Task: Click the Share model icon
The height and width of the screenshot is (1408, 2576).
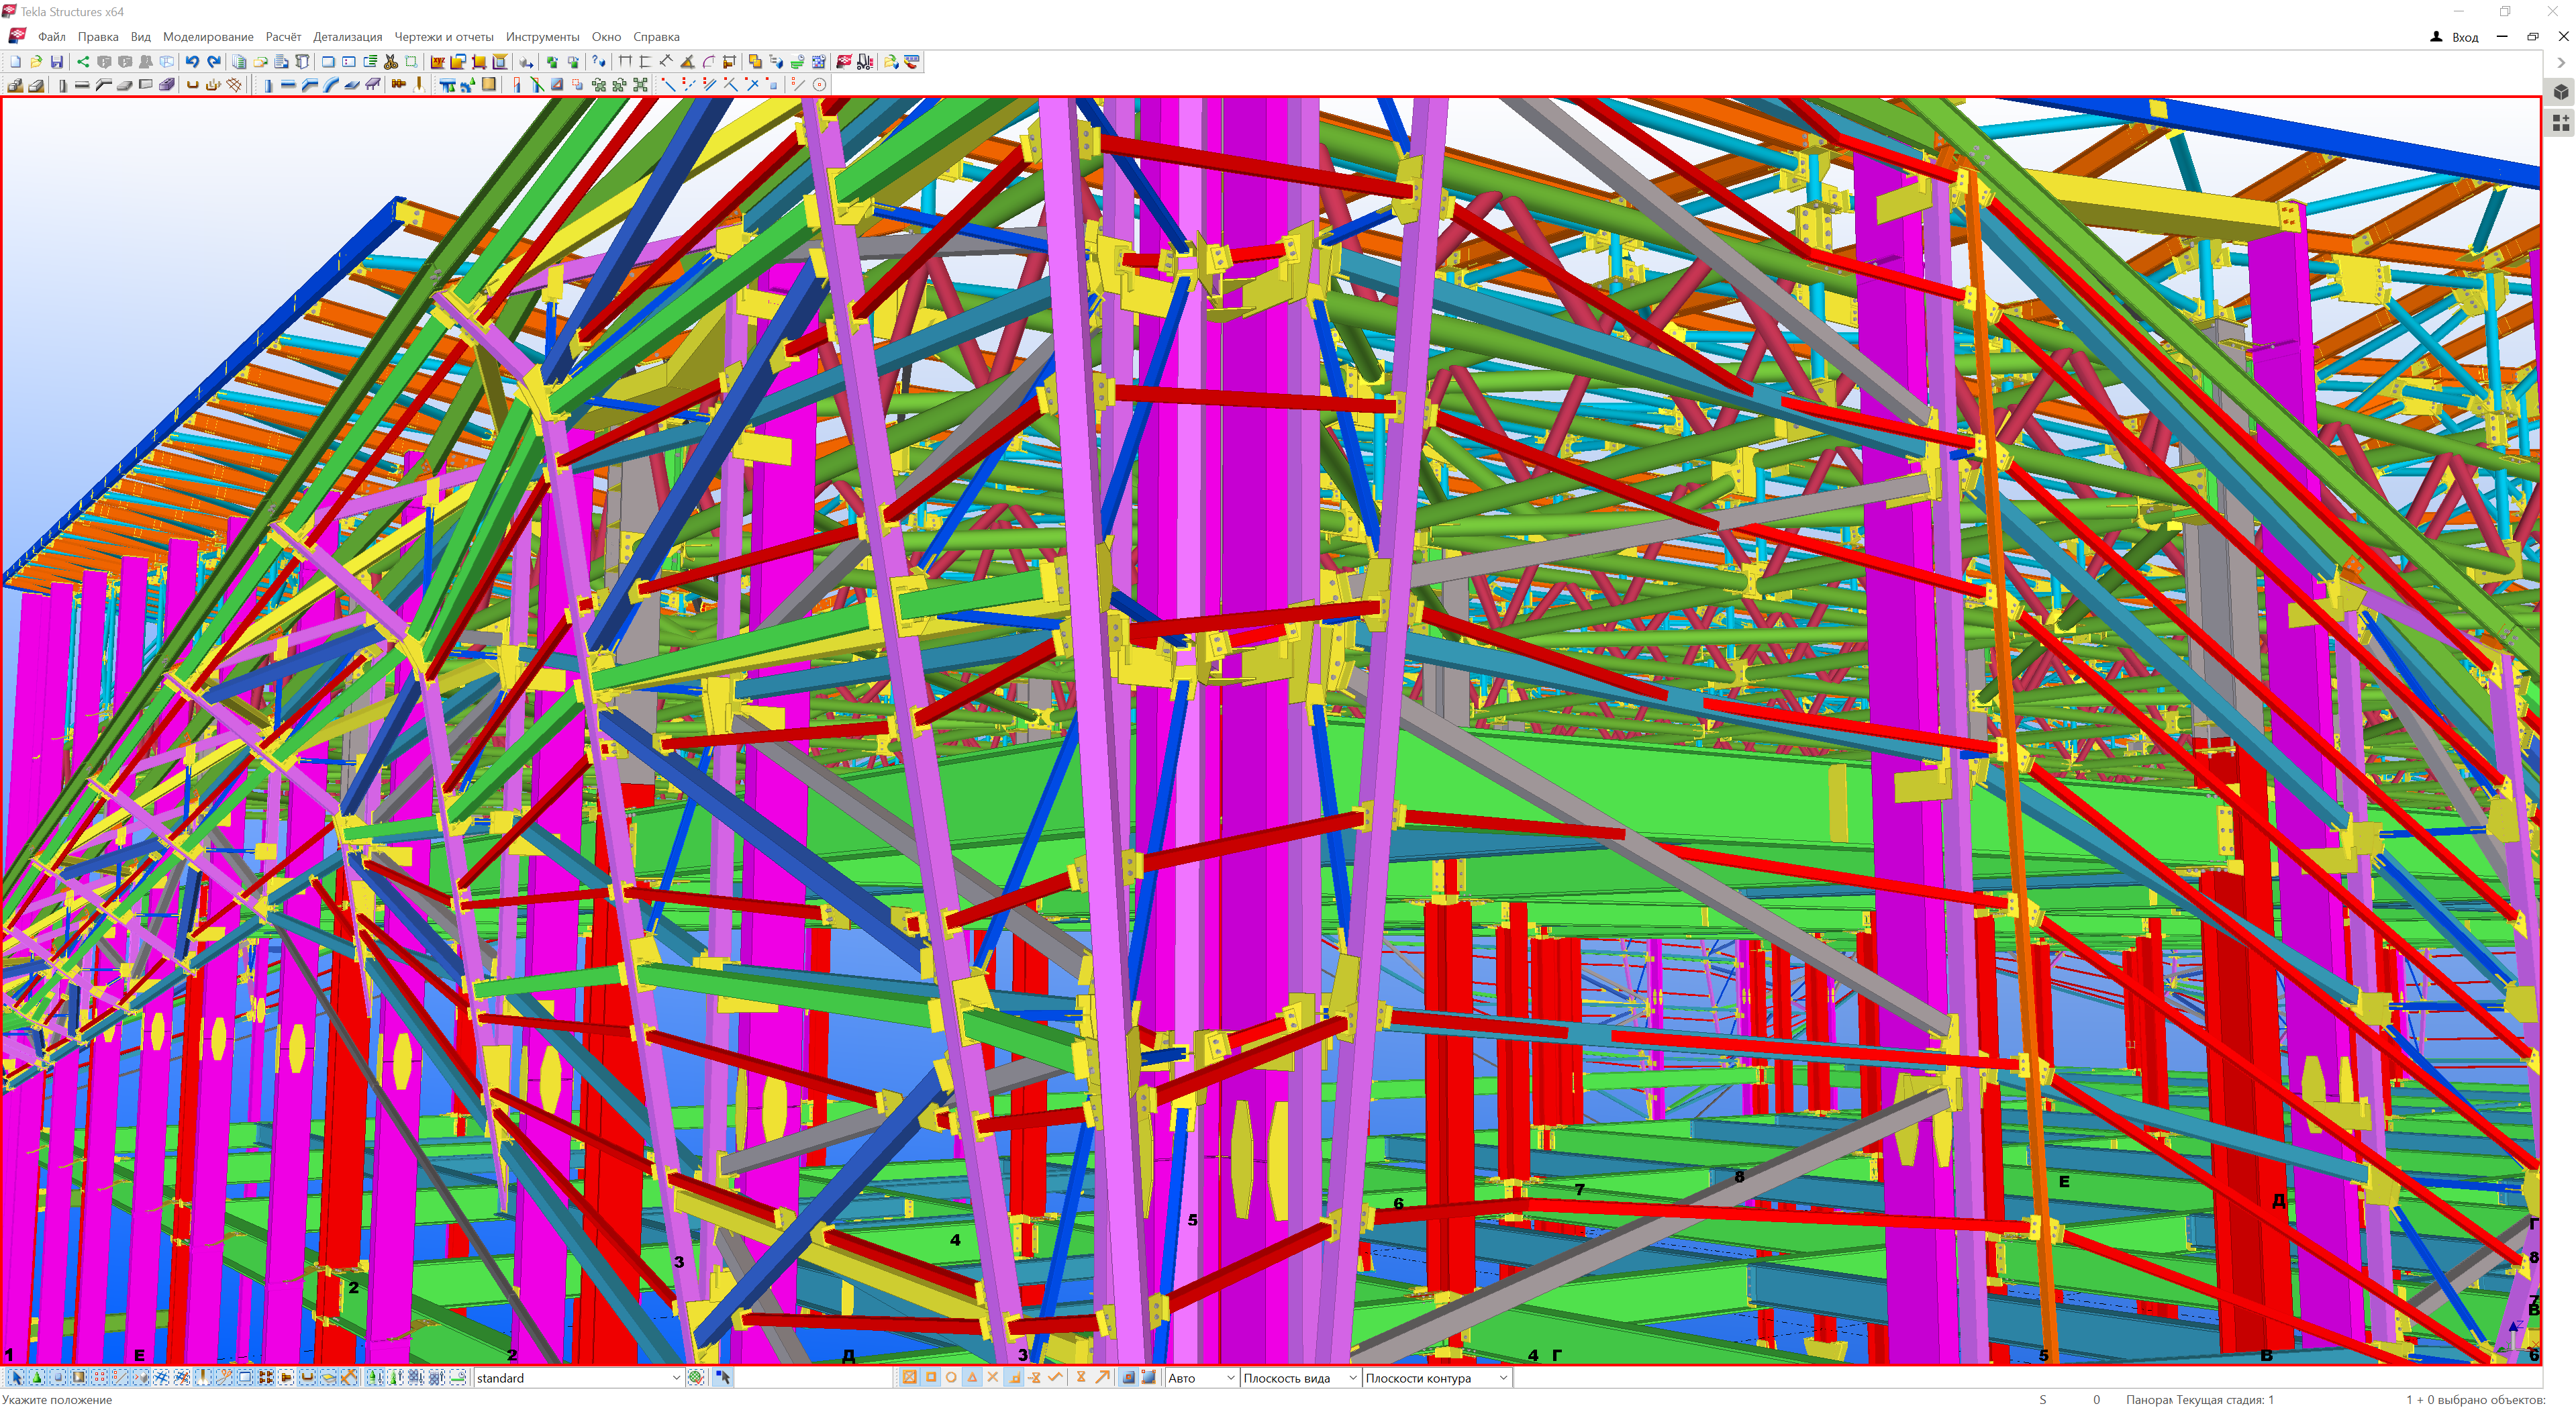Action: 83,62
